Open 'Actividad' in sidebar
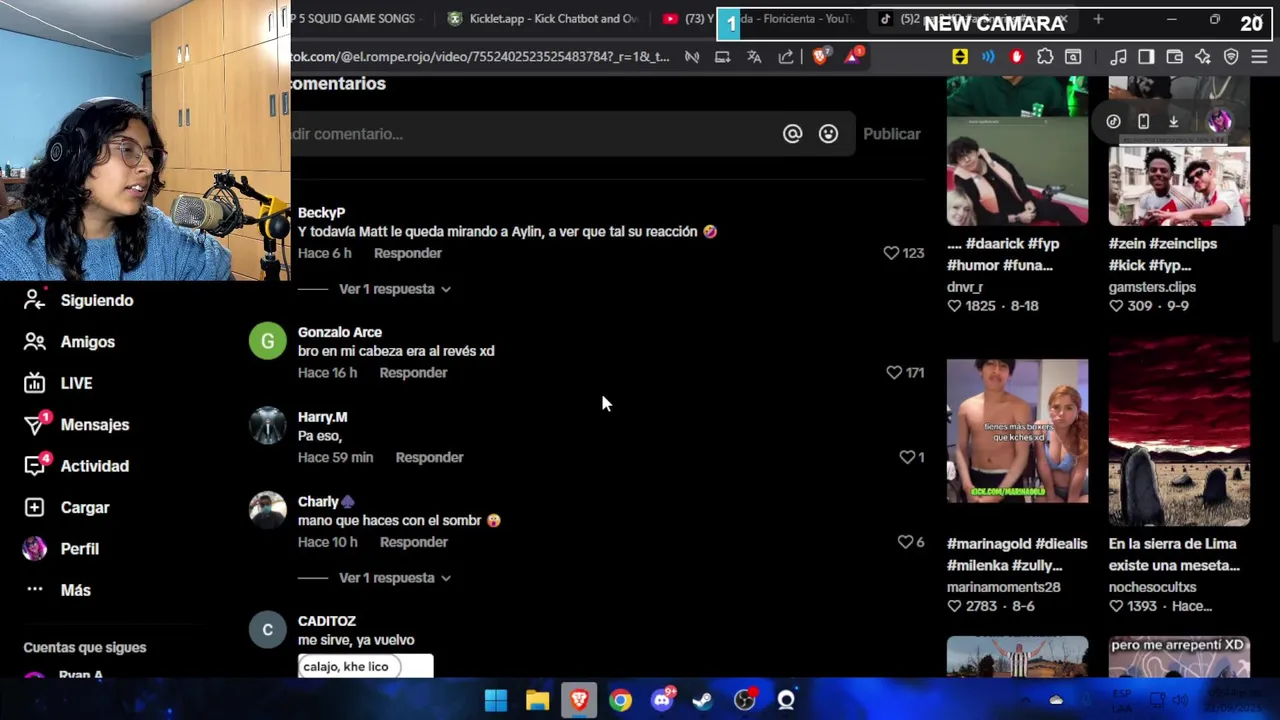This screenshot has height=720, width=1280. point(76,466)
